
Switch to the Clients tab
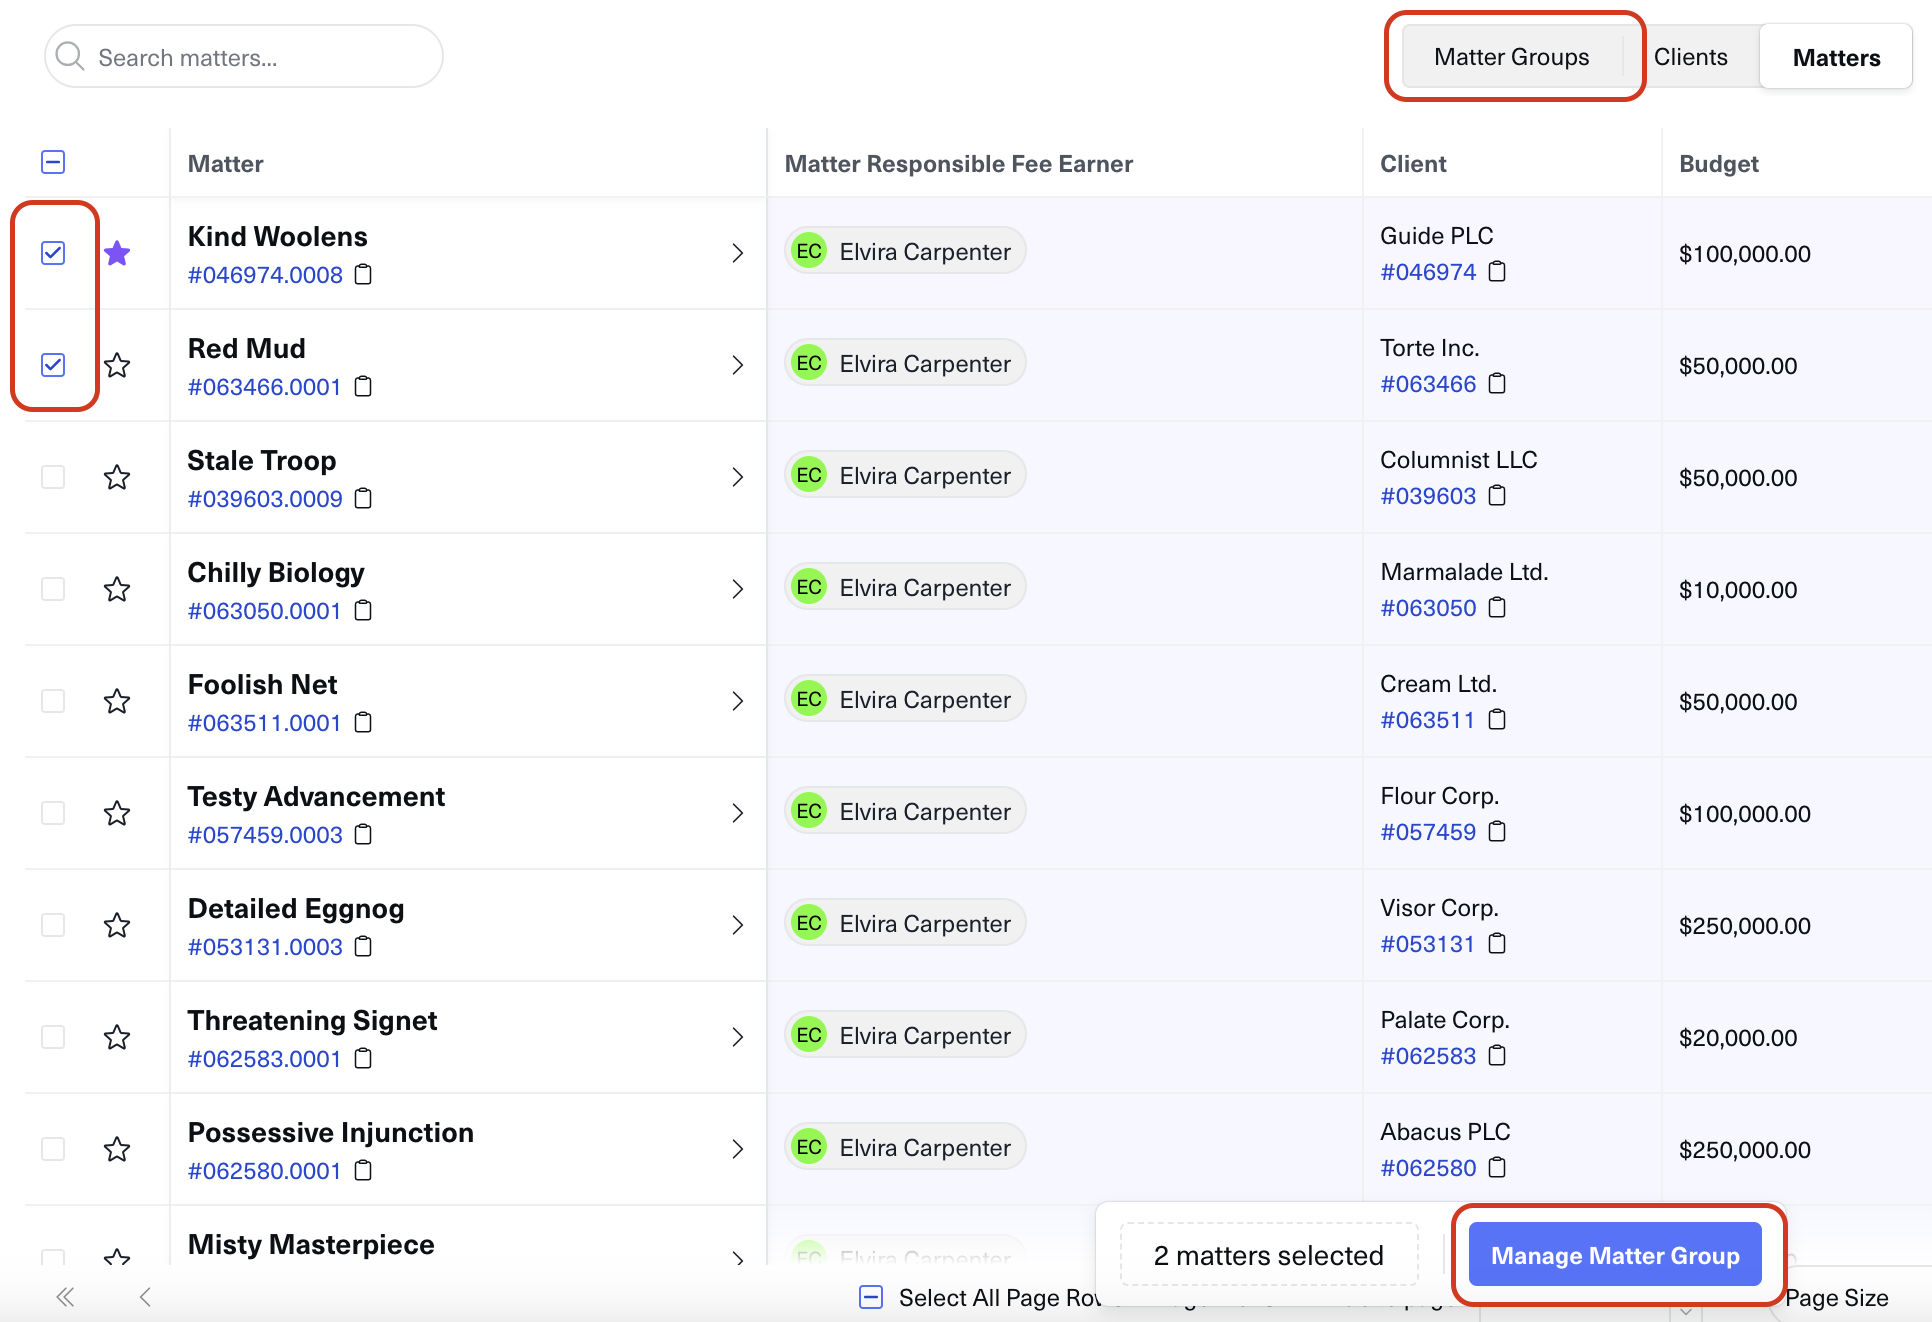pos(1690,57)
